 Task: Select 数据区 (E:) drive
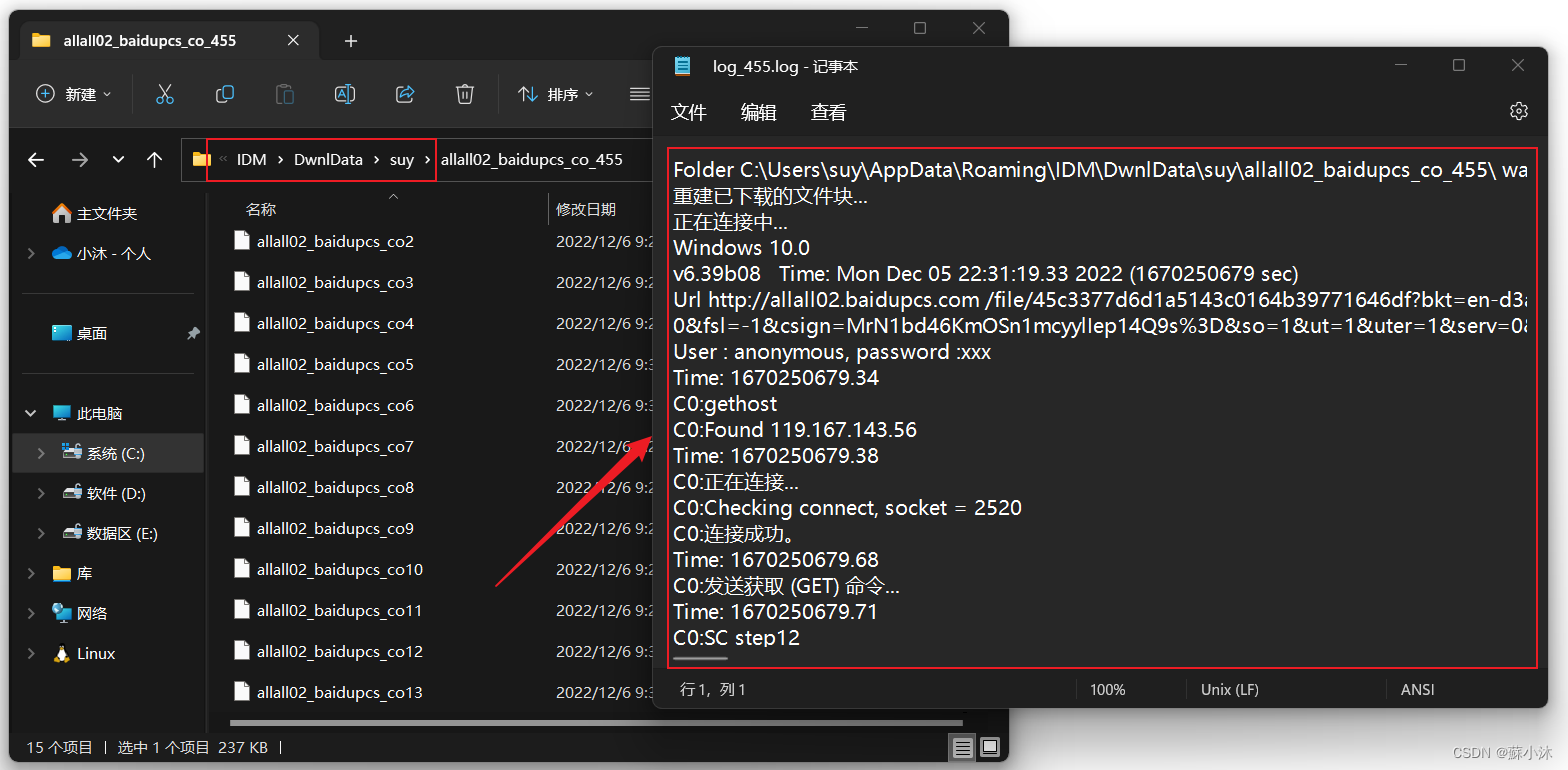(x=122, y=533)
